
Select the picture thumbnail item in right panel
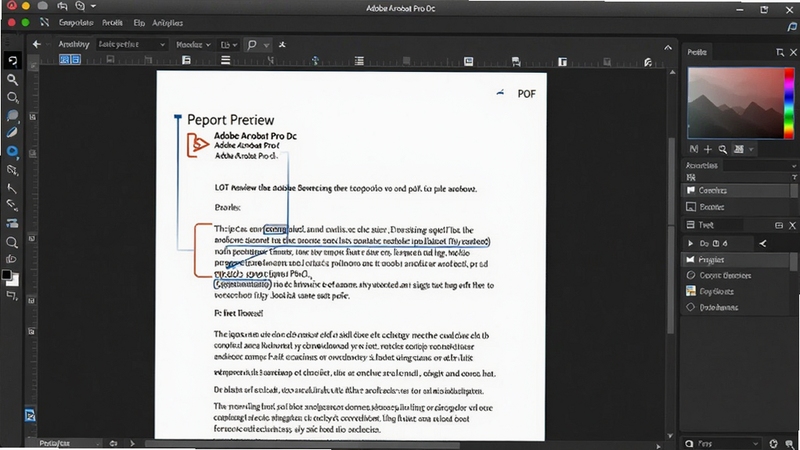(x=735, y=291)
